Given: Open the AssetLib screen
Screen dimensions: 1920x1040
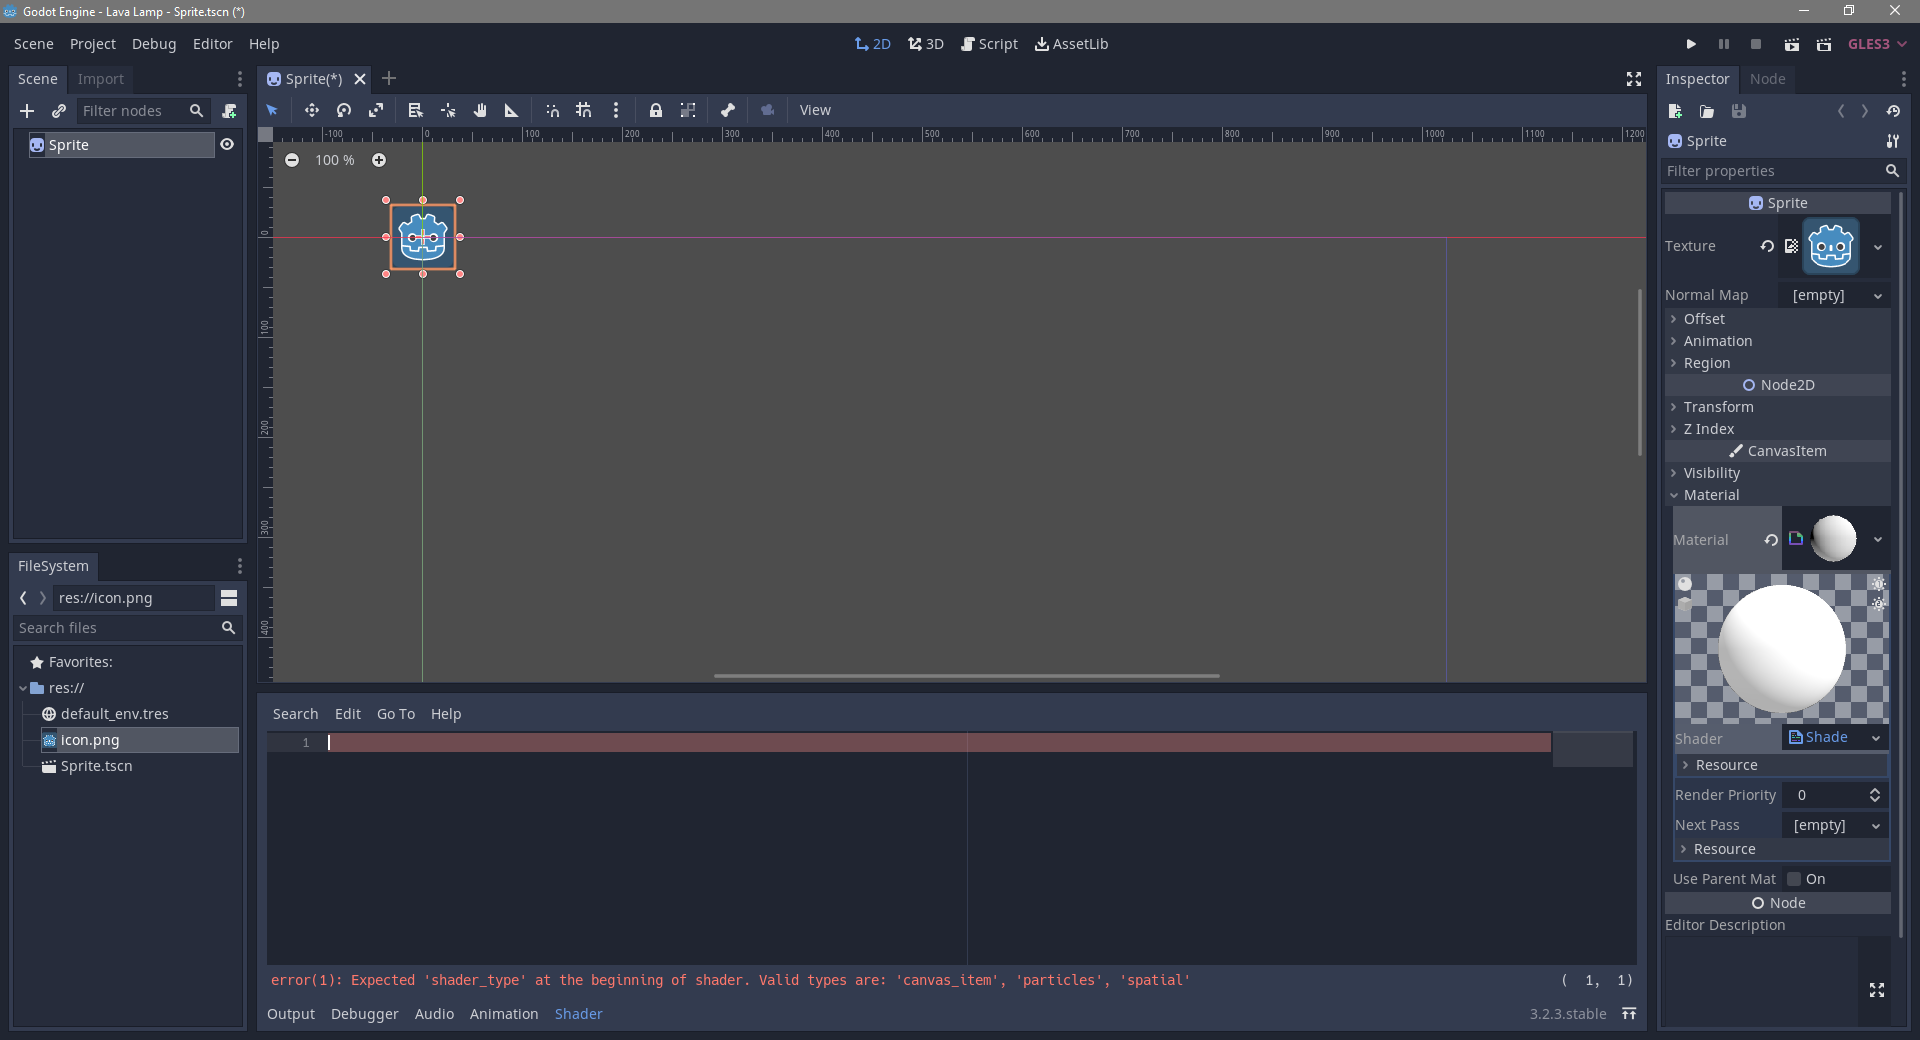Looking at the screenshot, I should (1072, 44).
